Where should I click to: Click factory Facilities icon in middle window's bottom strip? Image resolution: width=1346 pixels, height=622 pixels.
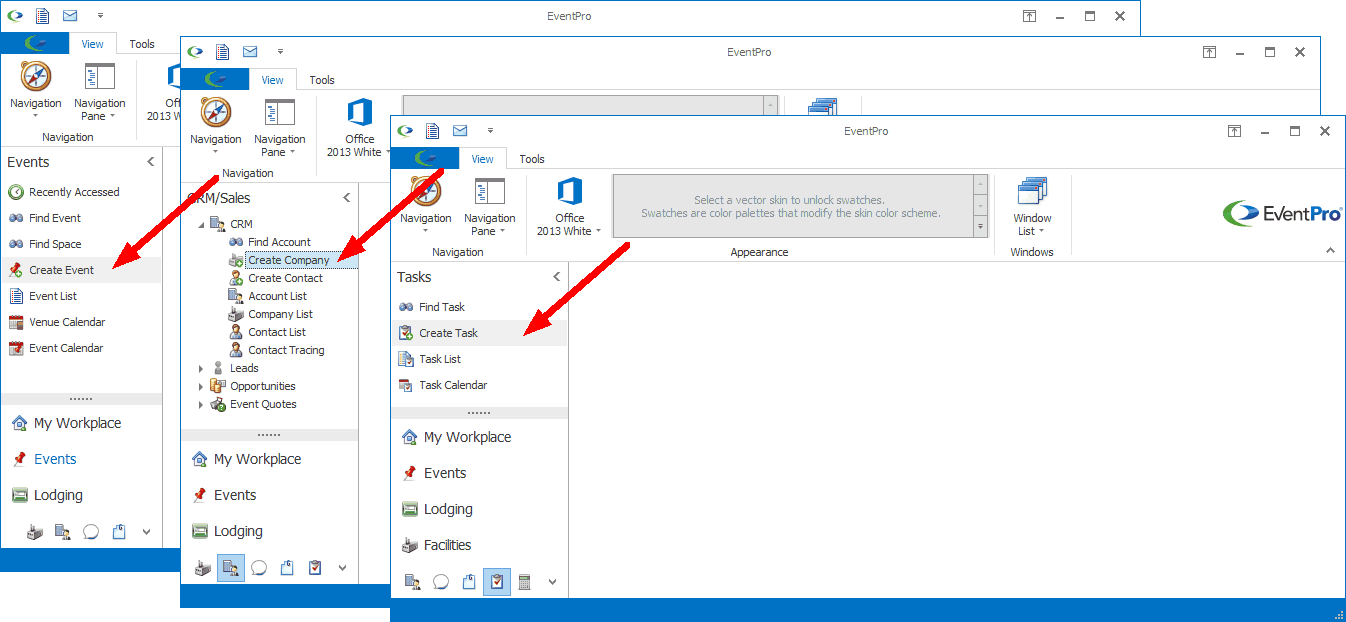point(202,568)
